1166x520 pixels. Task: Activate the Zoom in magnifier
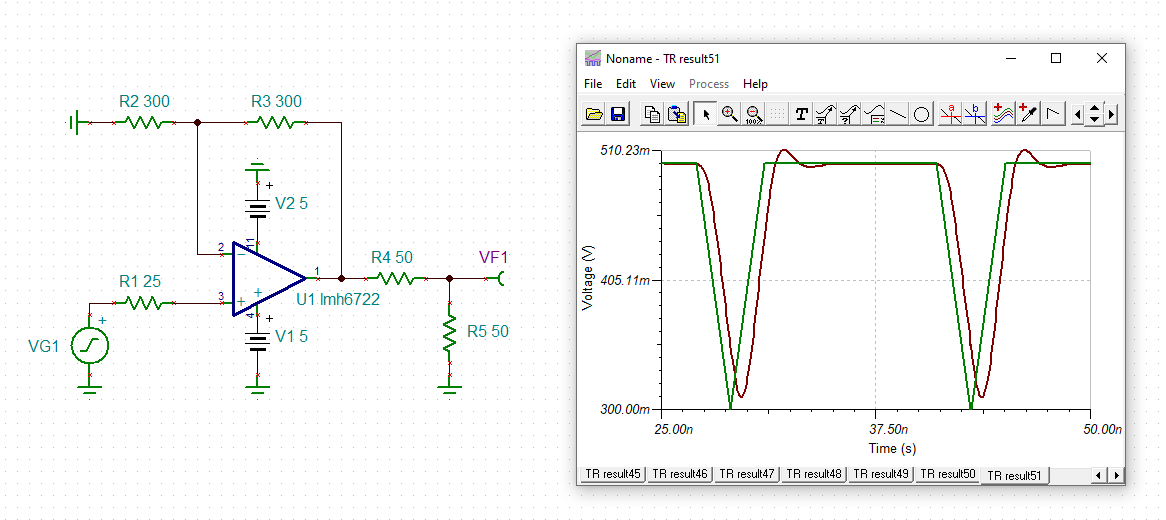click(x=729, y=114)
